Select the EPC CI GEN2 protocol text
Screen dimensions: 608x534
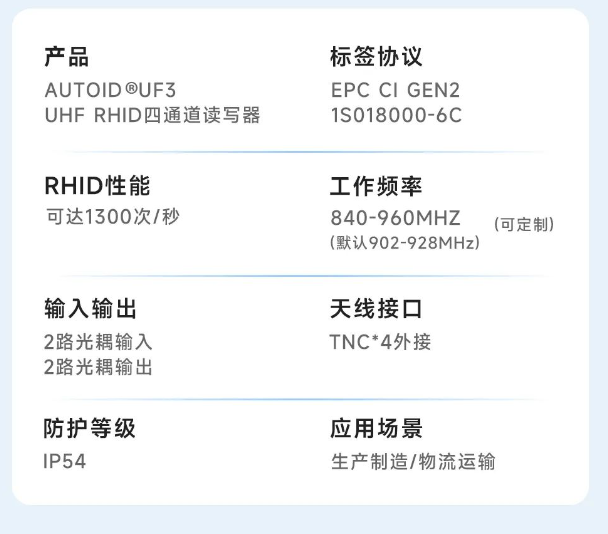click(395, 90)
